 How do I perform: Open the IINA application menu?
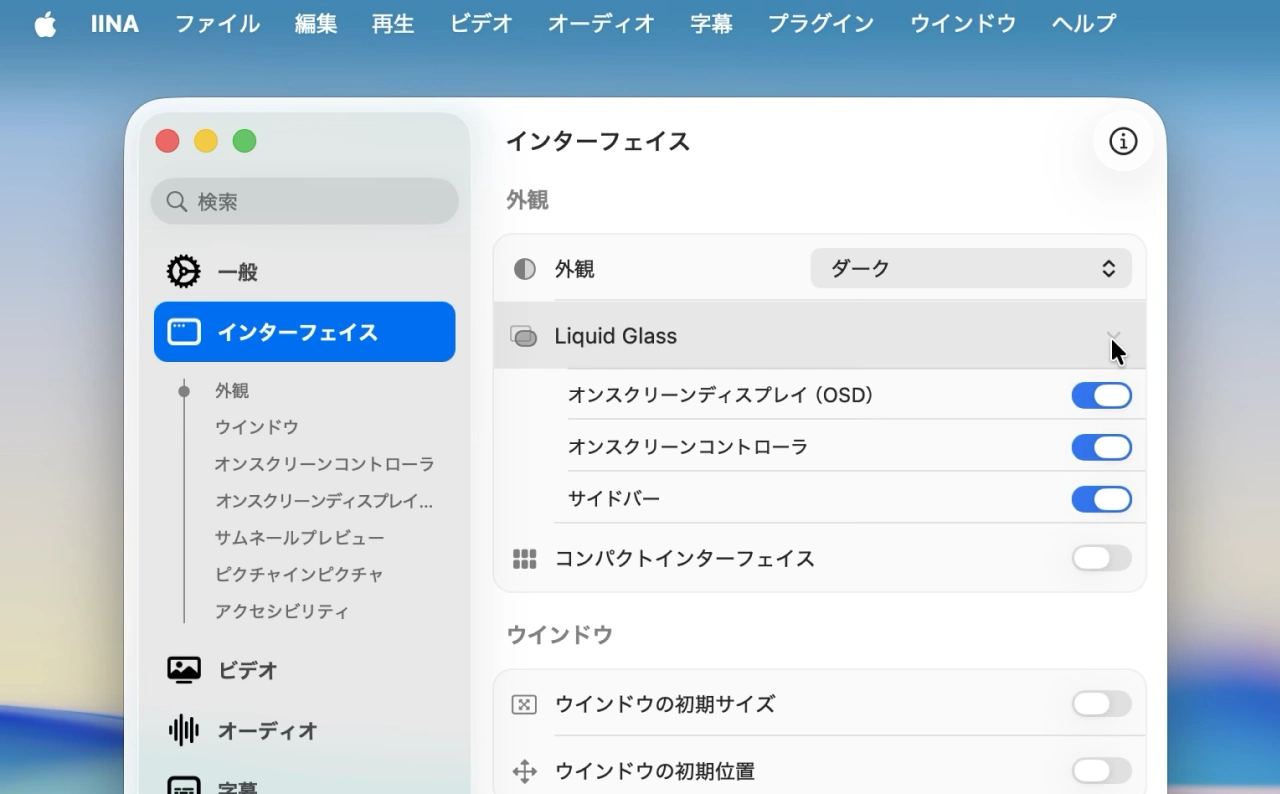[x=115, y=24]
